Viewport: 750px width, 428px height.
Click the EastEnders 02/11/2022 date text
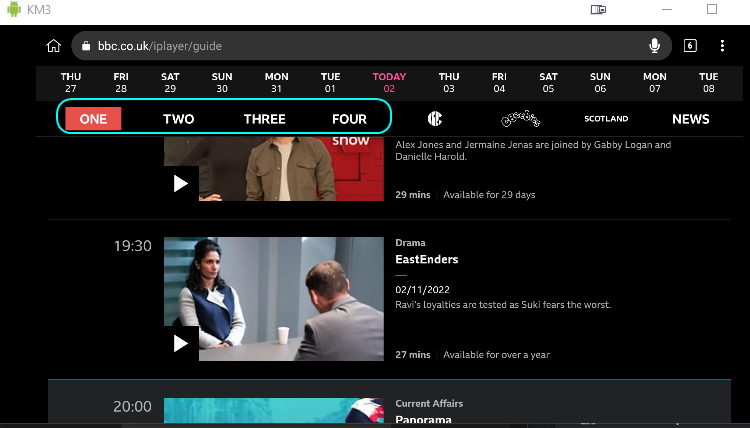[422, 289]
